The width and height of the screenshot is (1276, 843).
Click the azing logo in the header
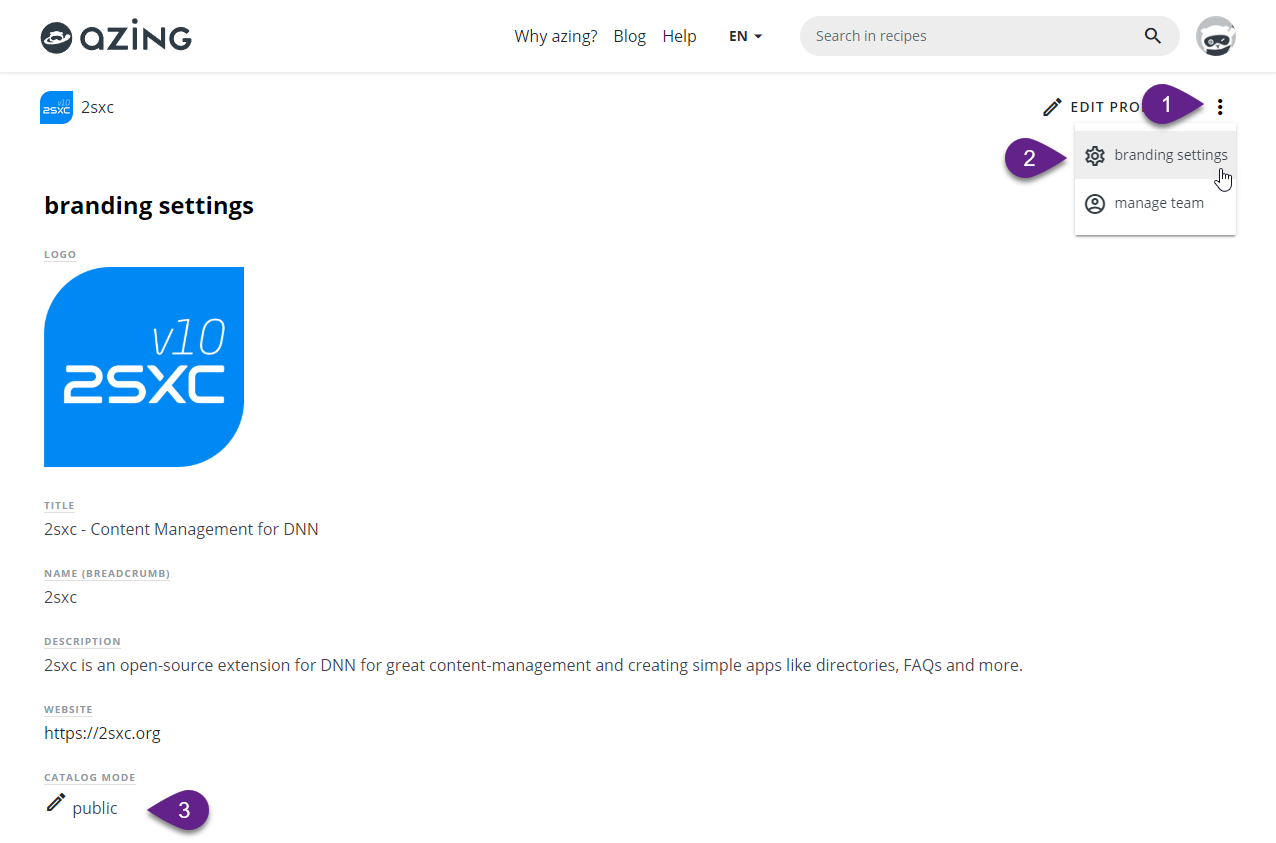(x=116, y=37)
